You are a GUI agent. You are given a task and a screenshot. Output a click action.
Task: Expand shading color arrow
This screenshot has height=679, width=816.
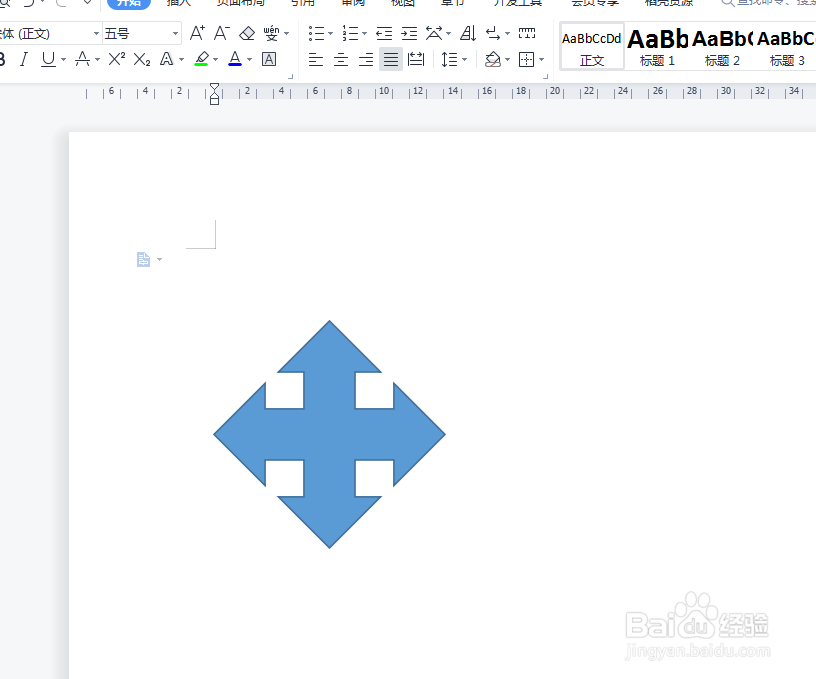click(507, 60)
